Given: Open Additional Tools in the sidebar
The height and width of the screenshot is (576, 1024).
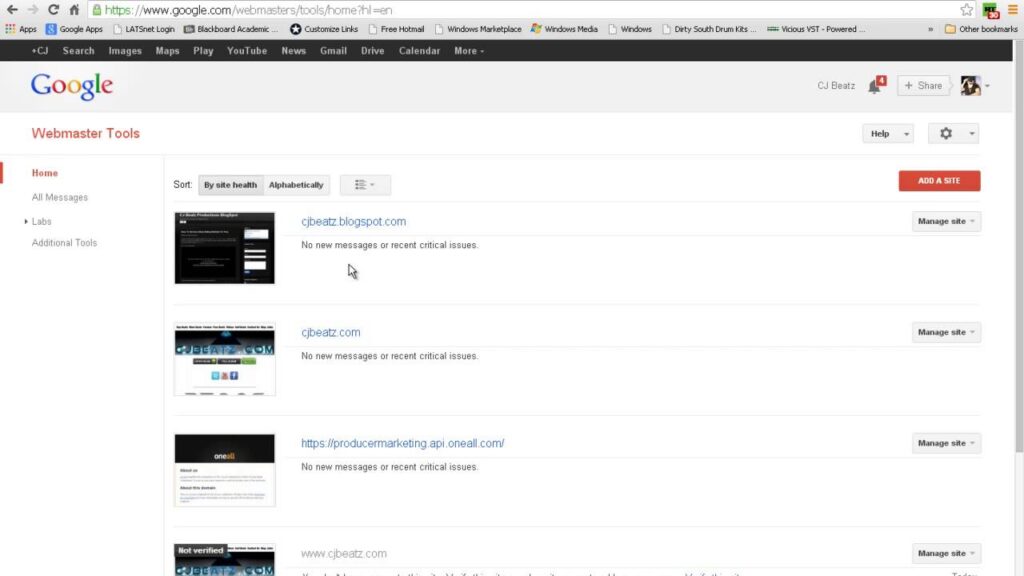Looking at the screenshot, I should coord(64,243).
